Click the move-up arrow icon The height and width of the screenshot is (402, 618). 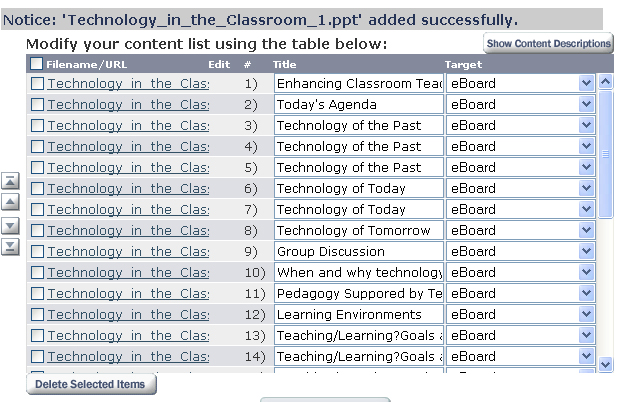(x=10, y=202)
